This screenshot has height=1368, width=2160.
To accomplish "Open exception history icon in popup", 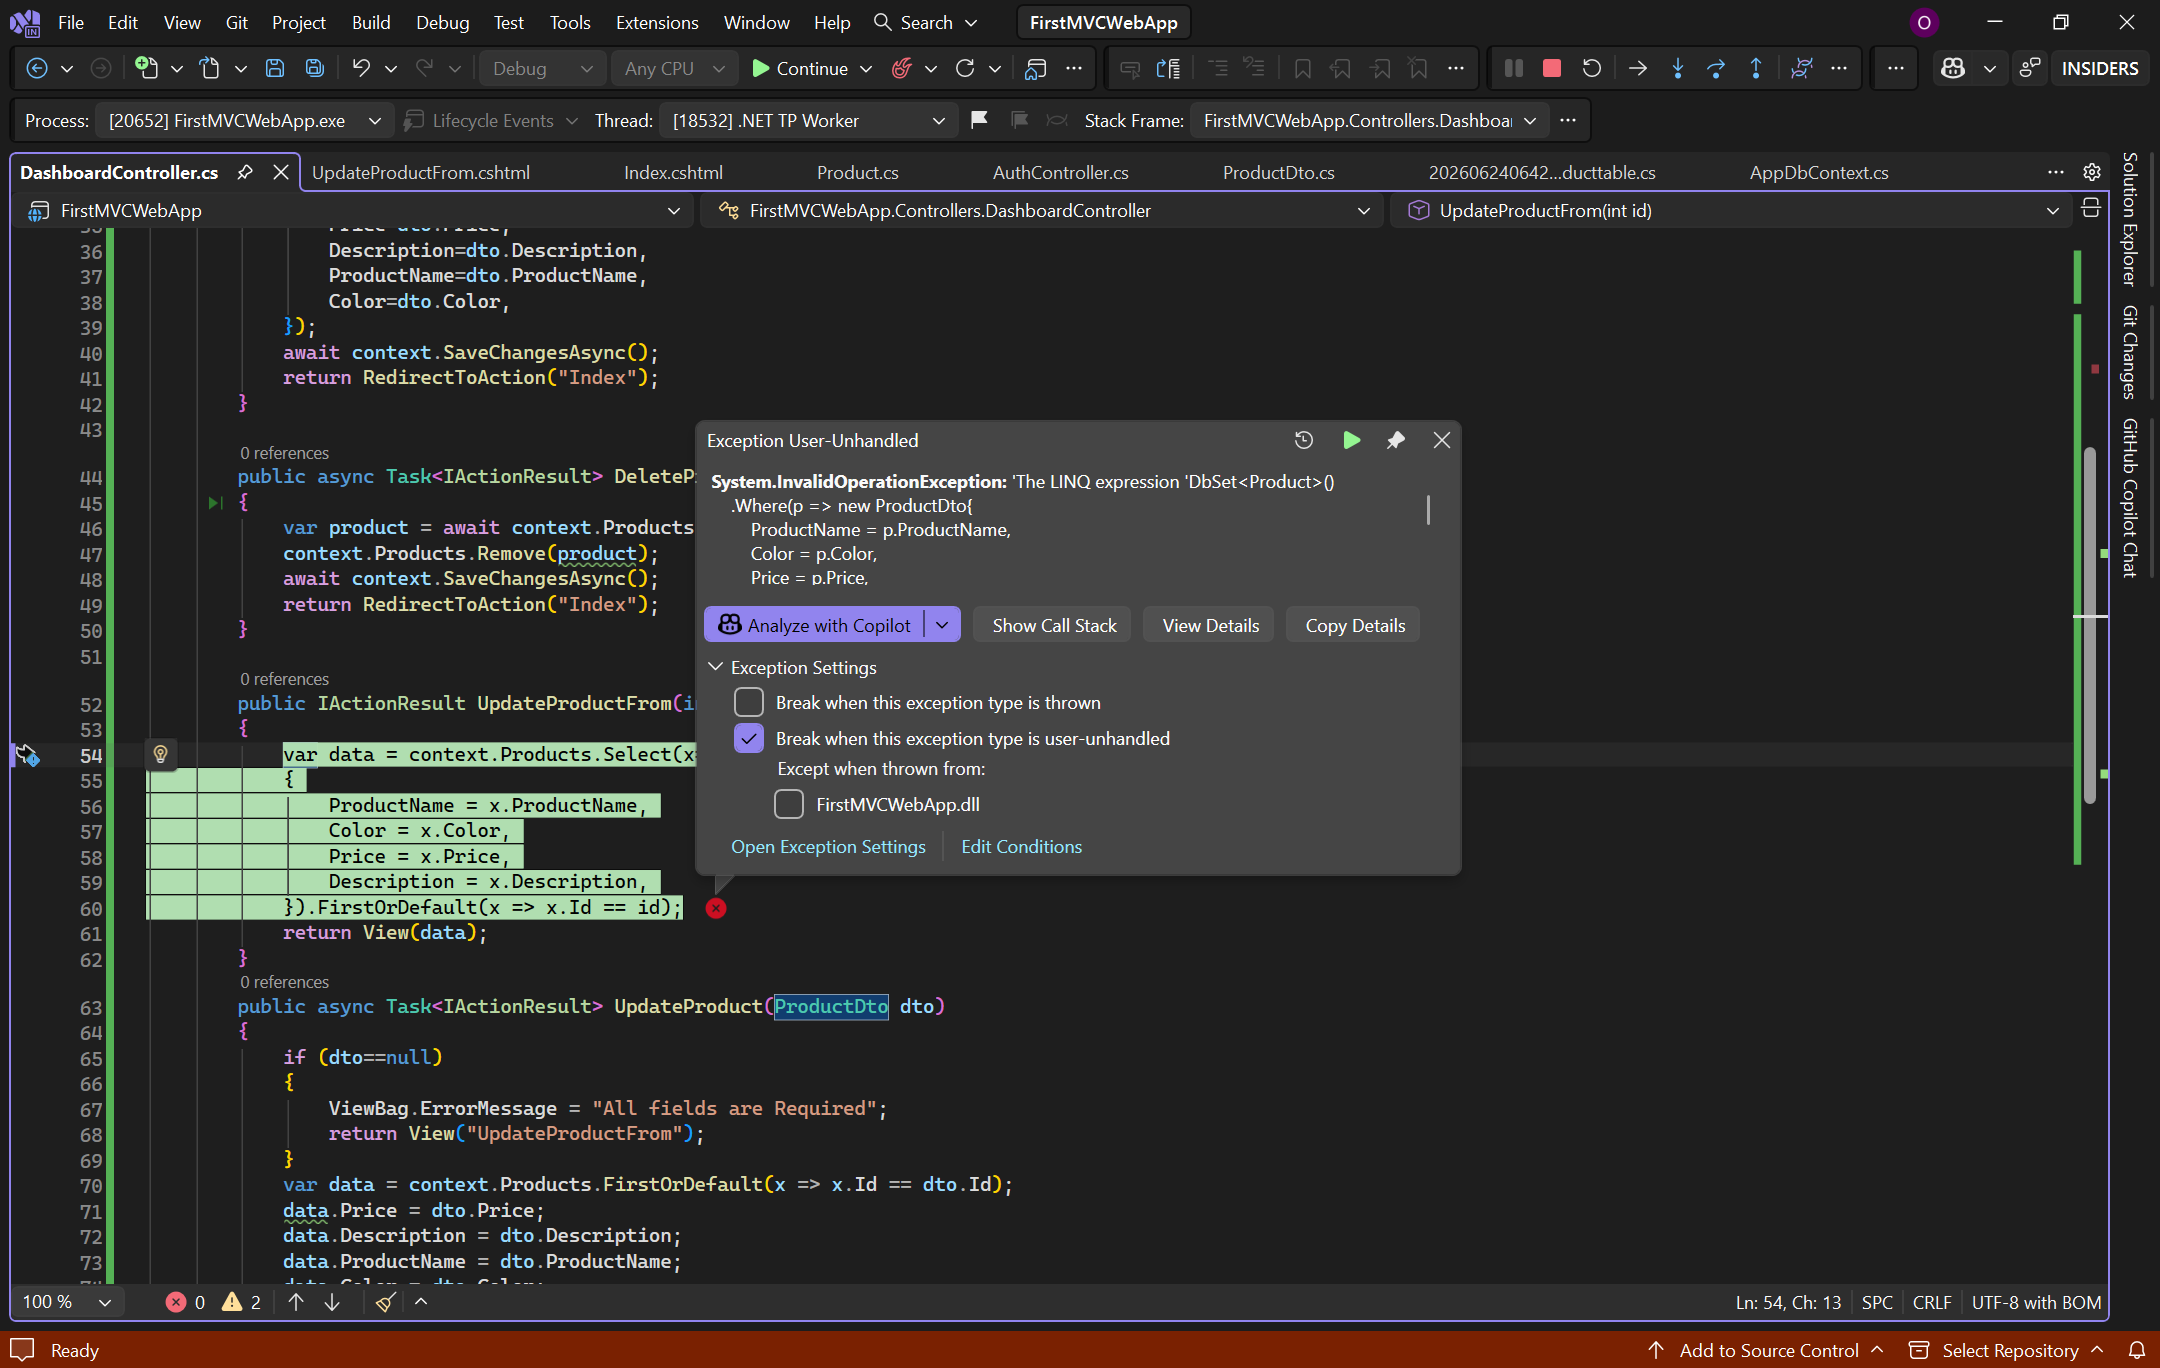I will click(x=1303, y=440).
